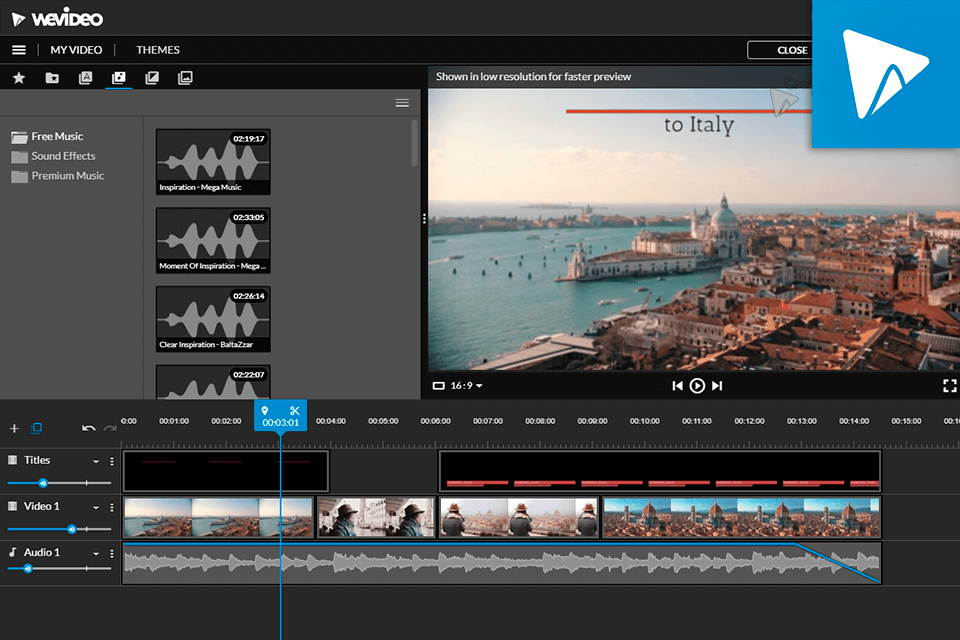The image size is (960, 640).
Task: Open the transitions tab
Action: (x=152, y=78)
